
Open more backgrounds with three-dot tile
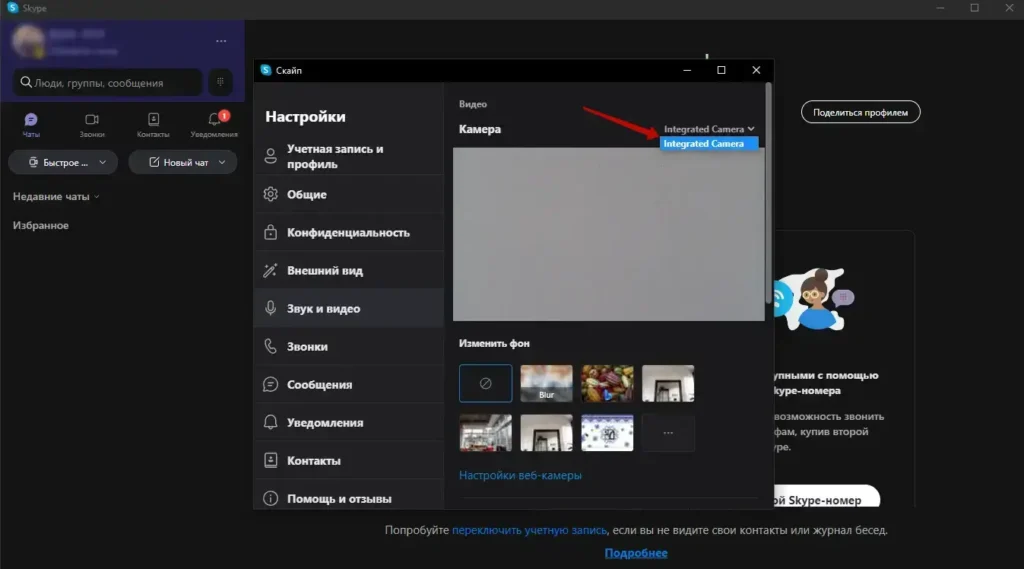click(668, 432)
